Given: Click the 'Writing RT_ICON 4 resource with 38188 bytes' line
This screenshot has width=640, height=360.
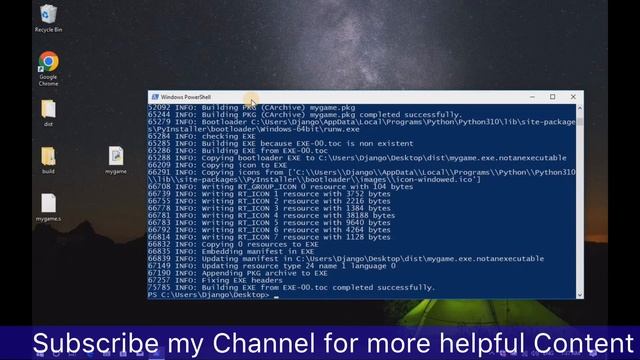Looking at the screenshot, I should point(271,216).
